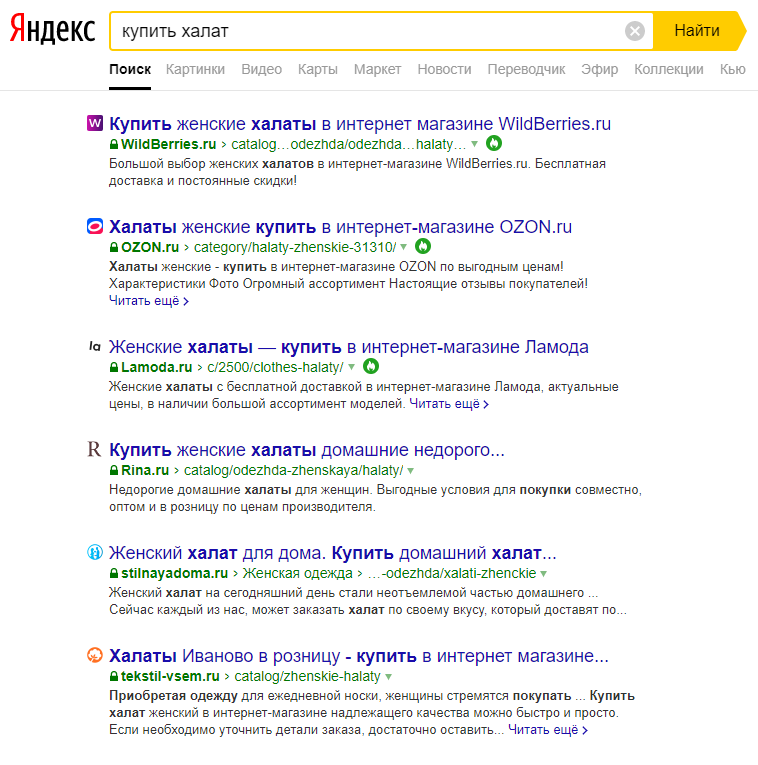Open the Переводчик tab
Screen dimensions: 758x765
526,69
